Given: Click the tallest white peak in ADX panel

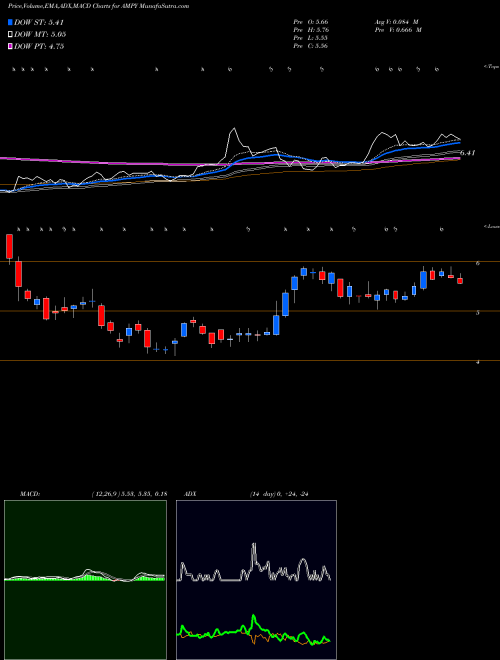Looking at the screenshot, I should 254,546.
